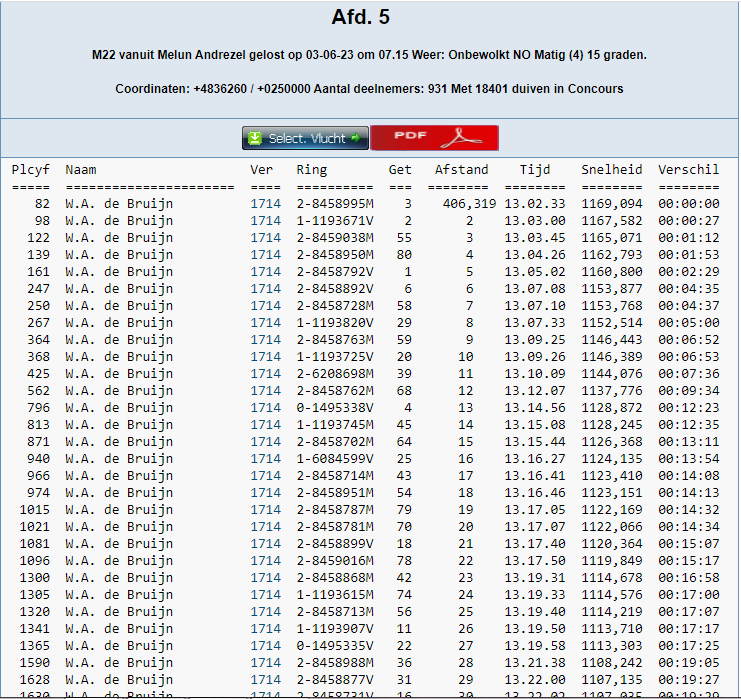Open the red PDF export button
741x699 pixels.
434,138
